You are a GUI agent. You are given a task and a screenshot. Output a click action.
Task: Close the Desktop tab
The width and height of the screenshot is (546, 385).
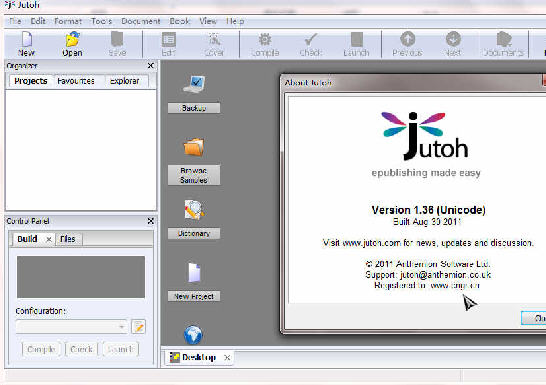tap(227, 358)
